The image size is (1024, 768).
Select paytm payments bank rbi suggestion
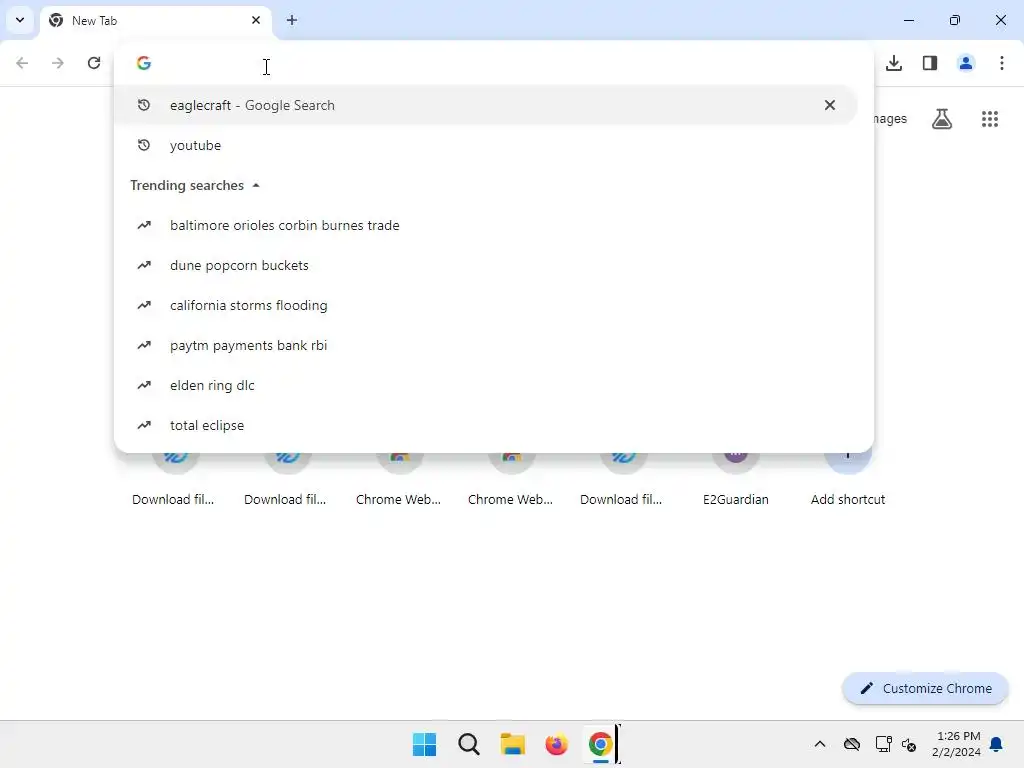point(485,345)
